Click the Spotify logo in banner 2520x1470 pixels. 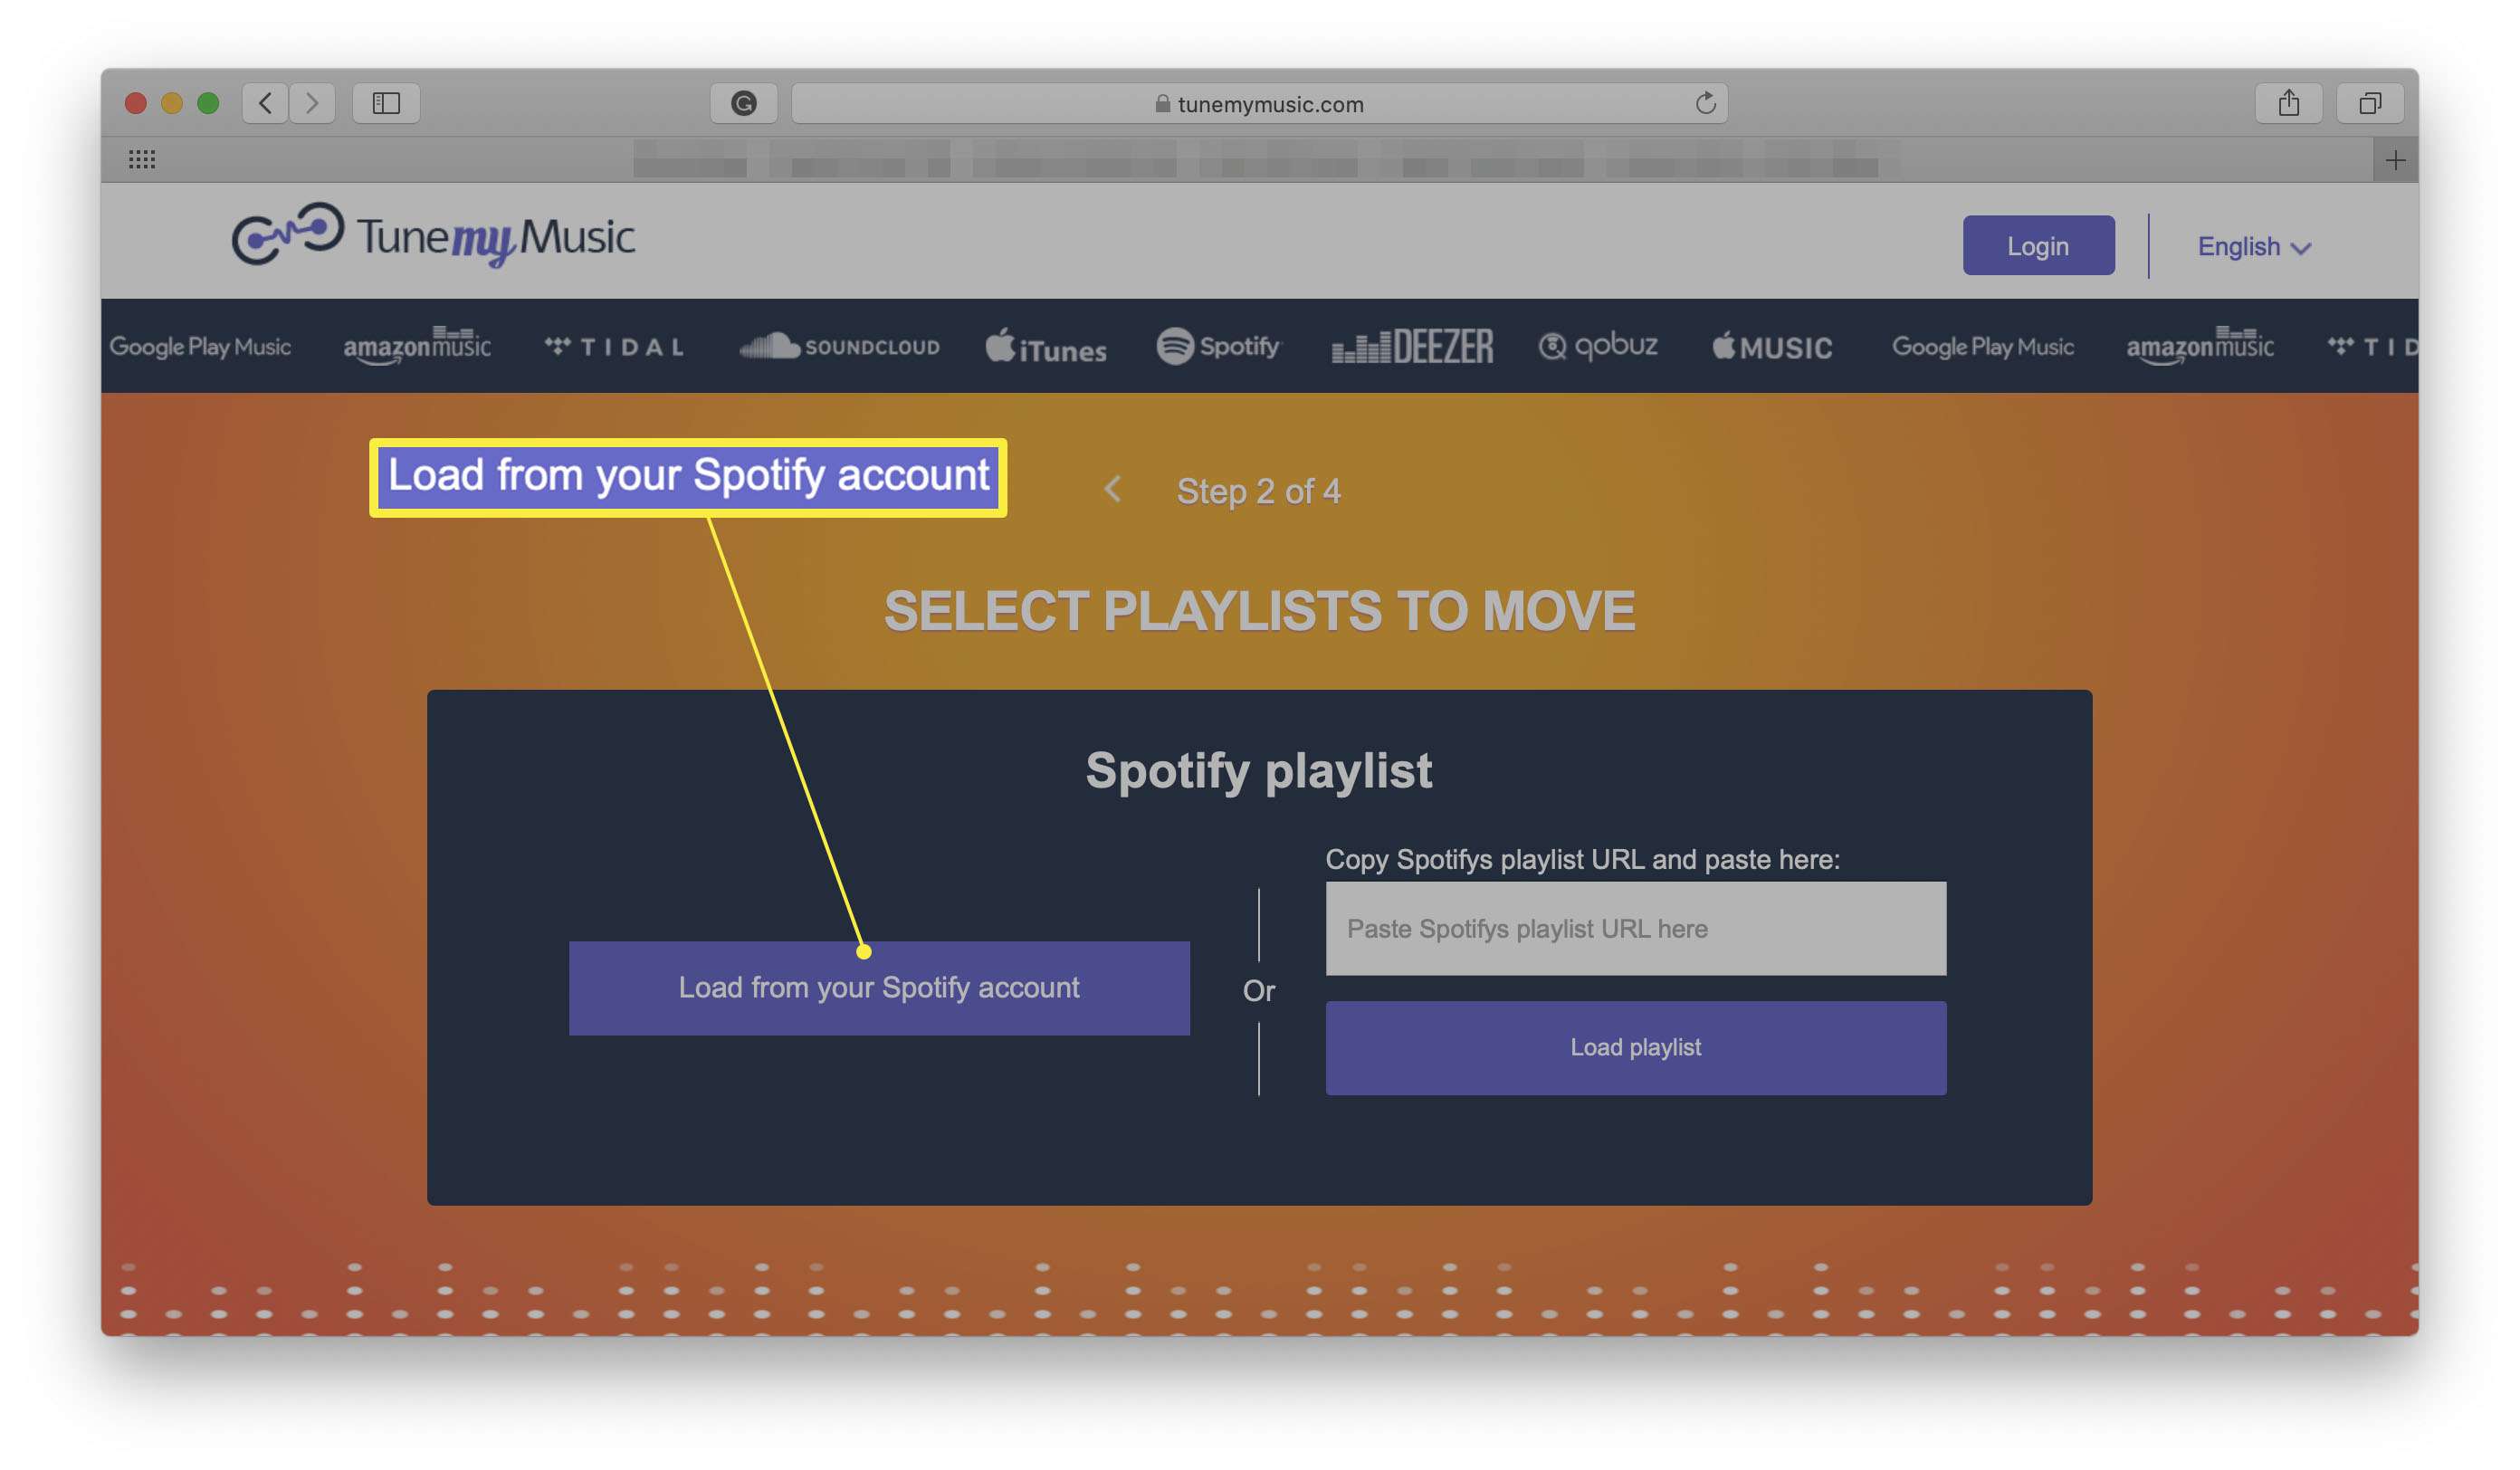1218,346
